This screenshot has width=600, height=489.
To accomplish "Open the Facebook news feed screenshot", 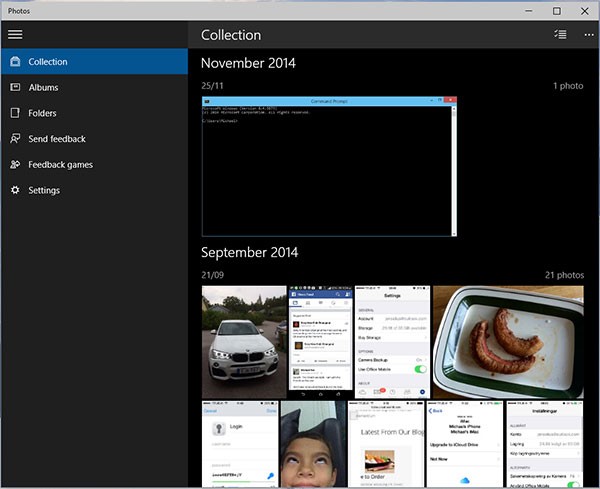I will (x=321, y=342).
